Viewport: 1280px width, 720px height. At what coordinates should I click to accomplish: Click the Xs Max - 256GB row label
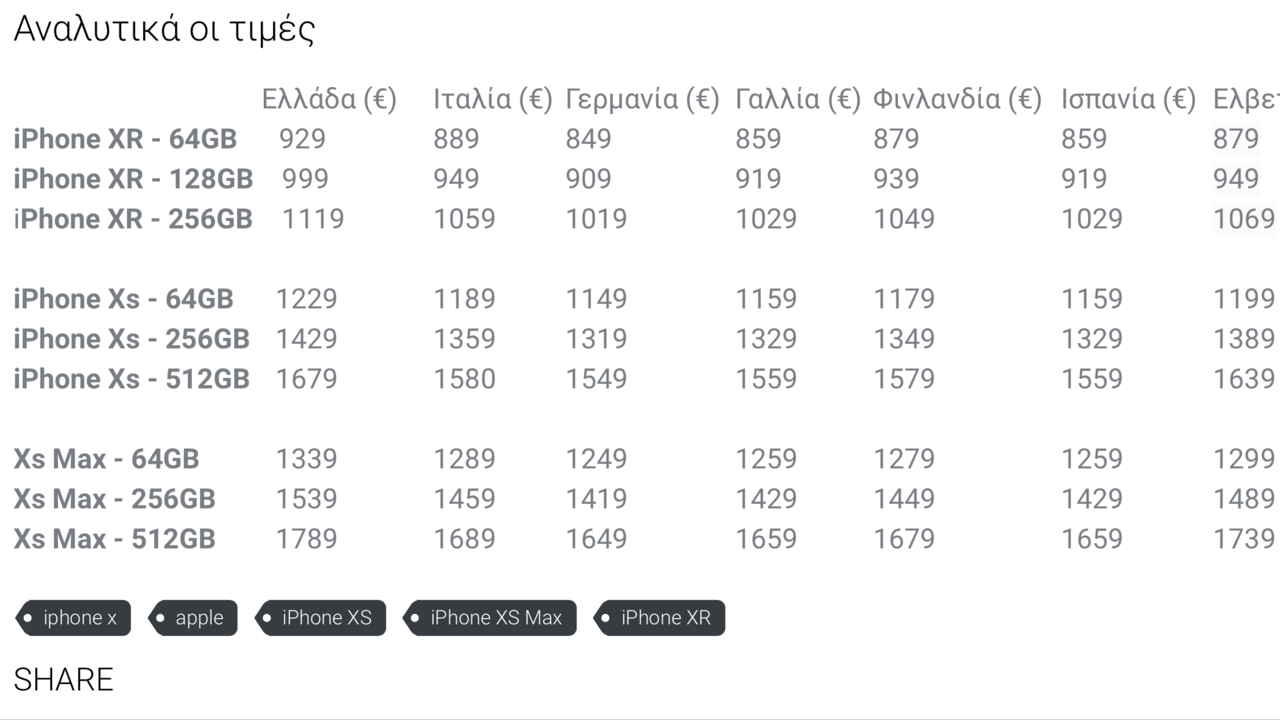114,499
